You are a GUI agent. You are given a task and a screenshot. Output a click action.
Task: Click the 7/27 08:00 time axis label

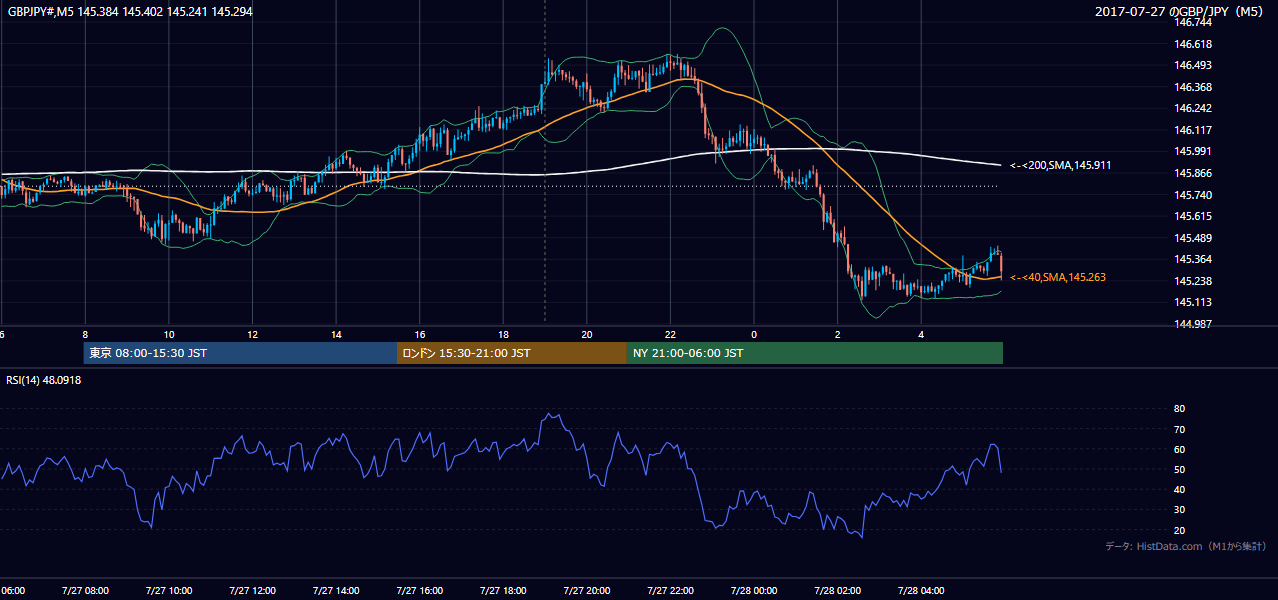(84, 590)
